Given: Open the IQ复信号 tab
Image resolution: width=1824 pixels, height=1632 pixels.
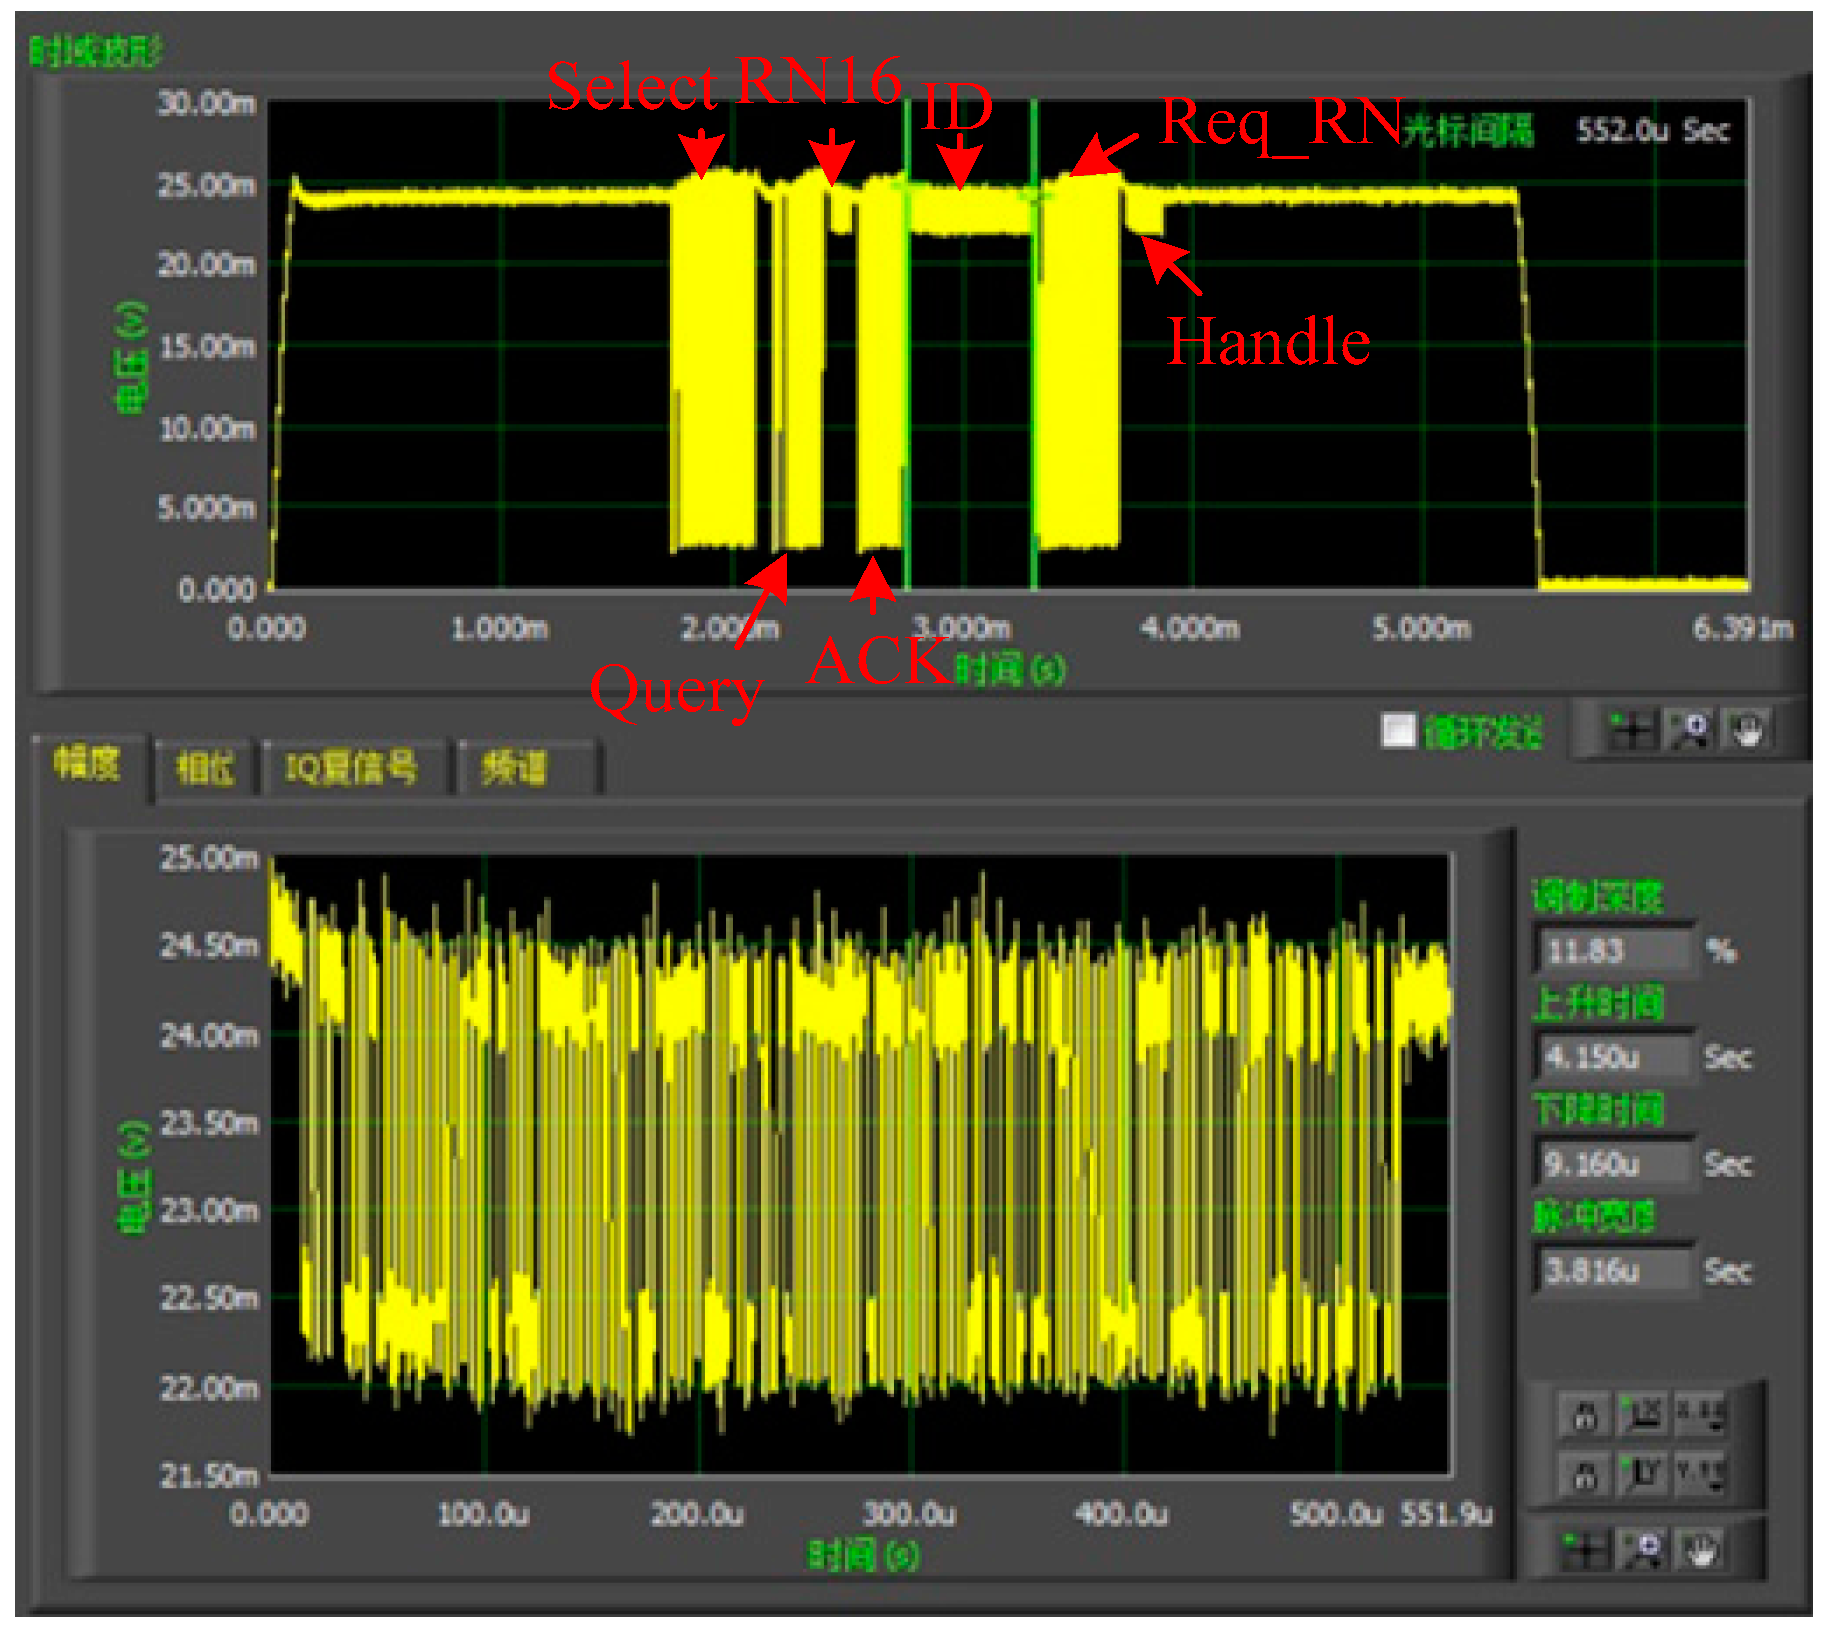Looking at the screenshot, I should click(351, 768).
